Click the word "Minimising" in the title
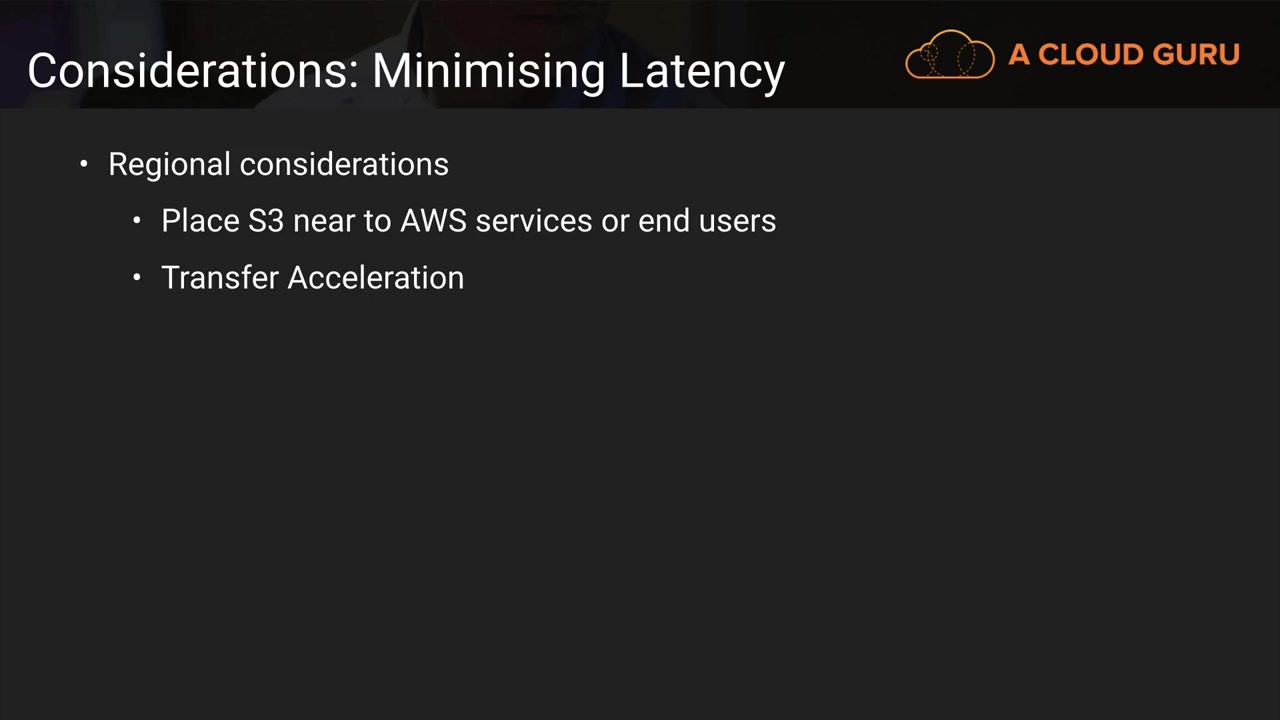The height and width of the screenshot is (720, 1280). 489,71
